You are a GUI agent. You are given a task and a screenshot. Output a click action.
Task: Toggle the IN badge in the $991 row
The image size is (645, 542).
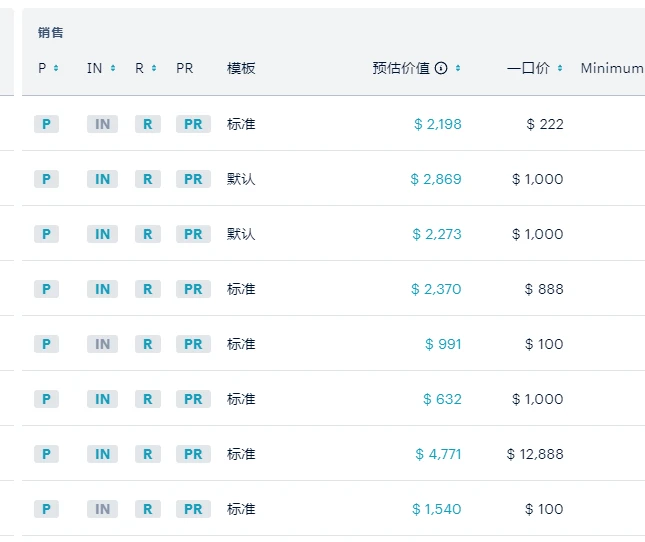point(102,344)
